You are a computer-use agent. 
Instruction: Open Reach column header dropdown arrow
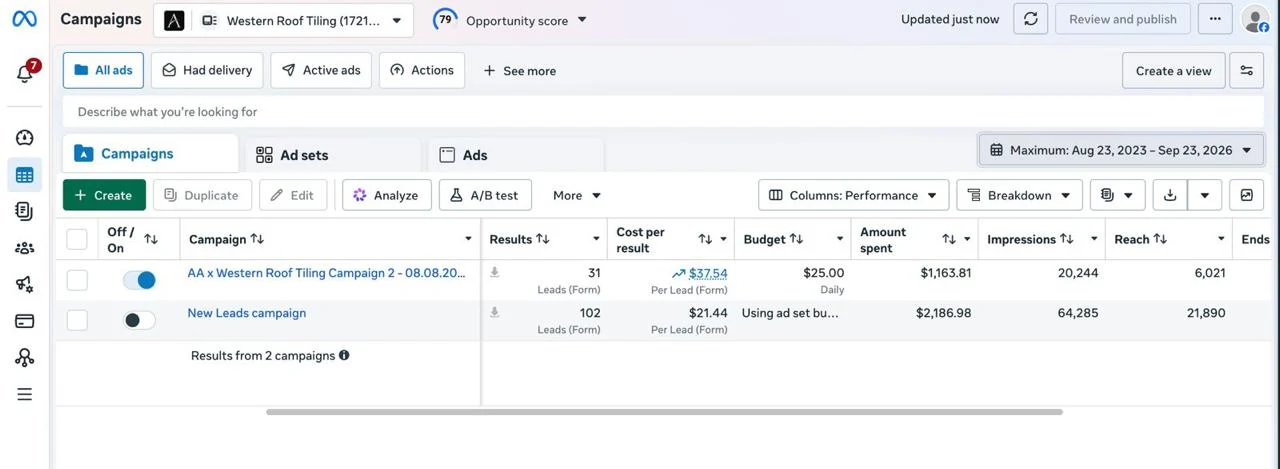pos(1221,239)
